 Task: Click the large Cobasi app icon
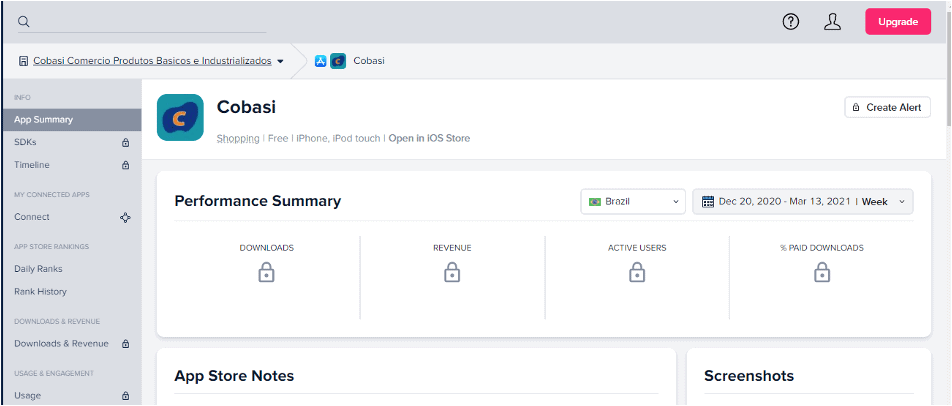(x=180, y=117)
